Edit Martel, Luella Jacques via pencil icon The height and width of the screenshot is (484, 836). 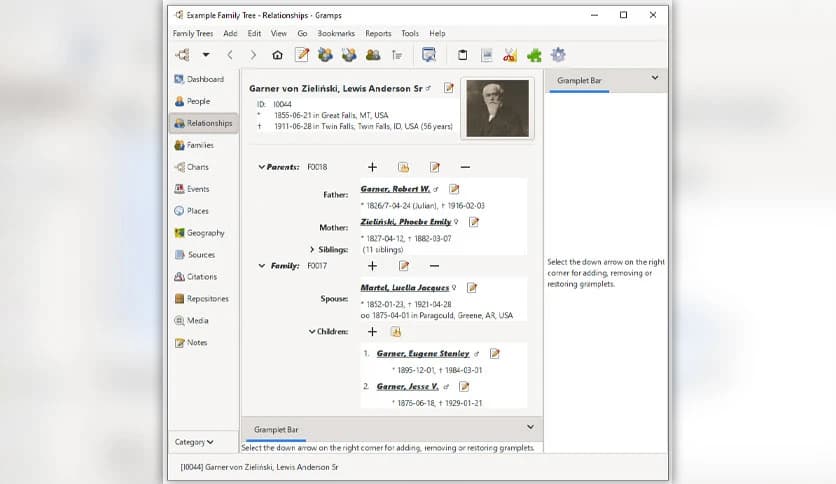(x=472, y=288)
